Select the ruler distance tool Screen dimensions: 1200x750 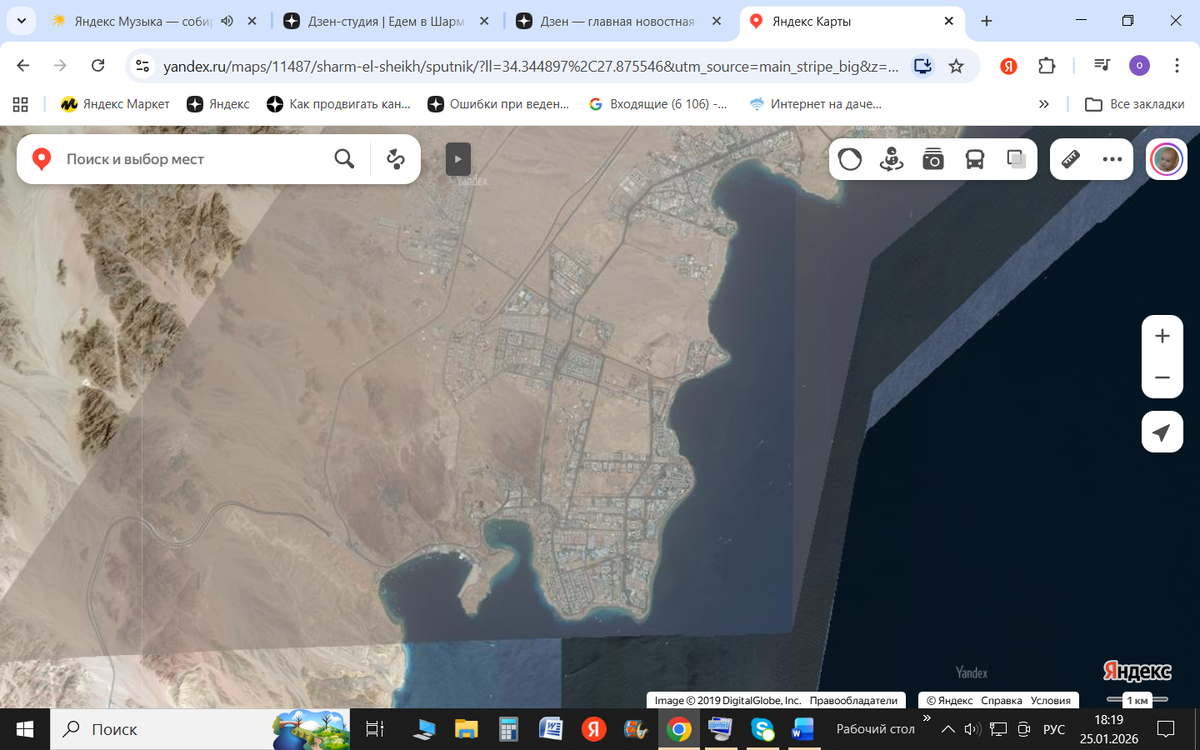1070,159
